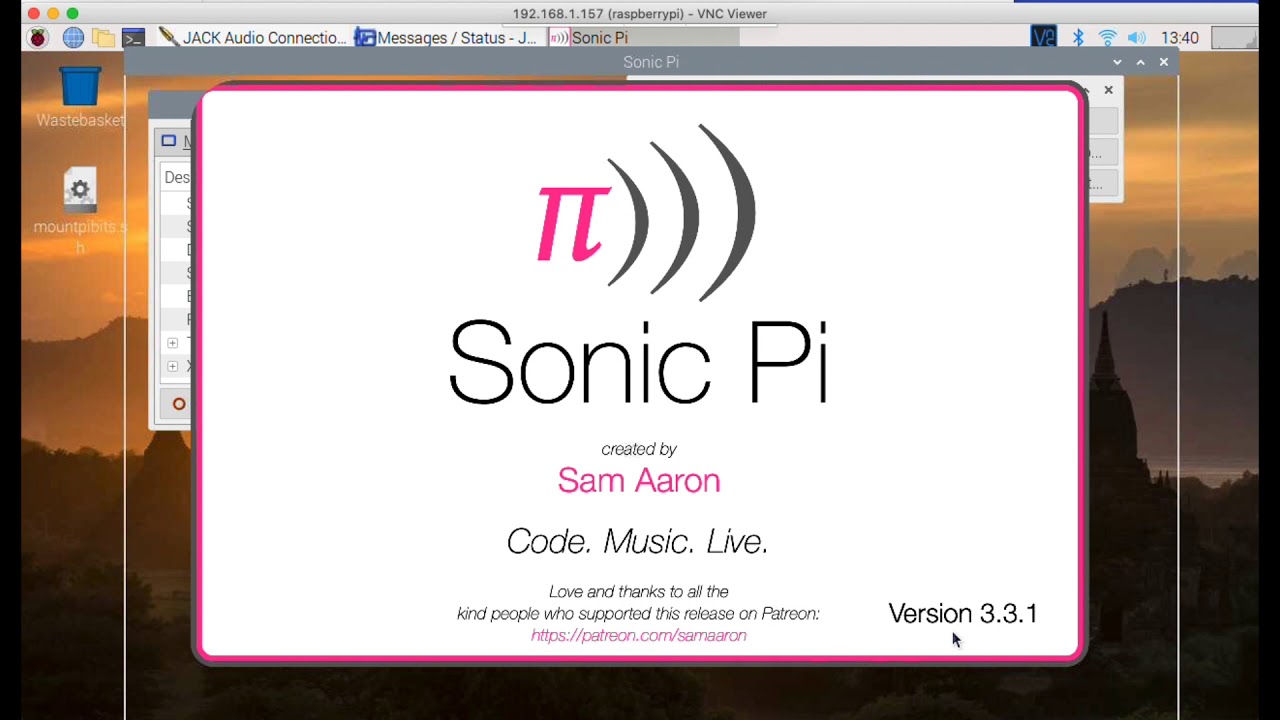Switch to Messages / Status taskbar window
The height and width of the screenshot is (720, 1280).
tap(447, 38)
